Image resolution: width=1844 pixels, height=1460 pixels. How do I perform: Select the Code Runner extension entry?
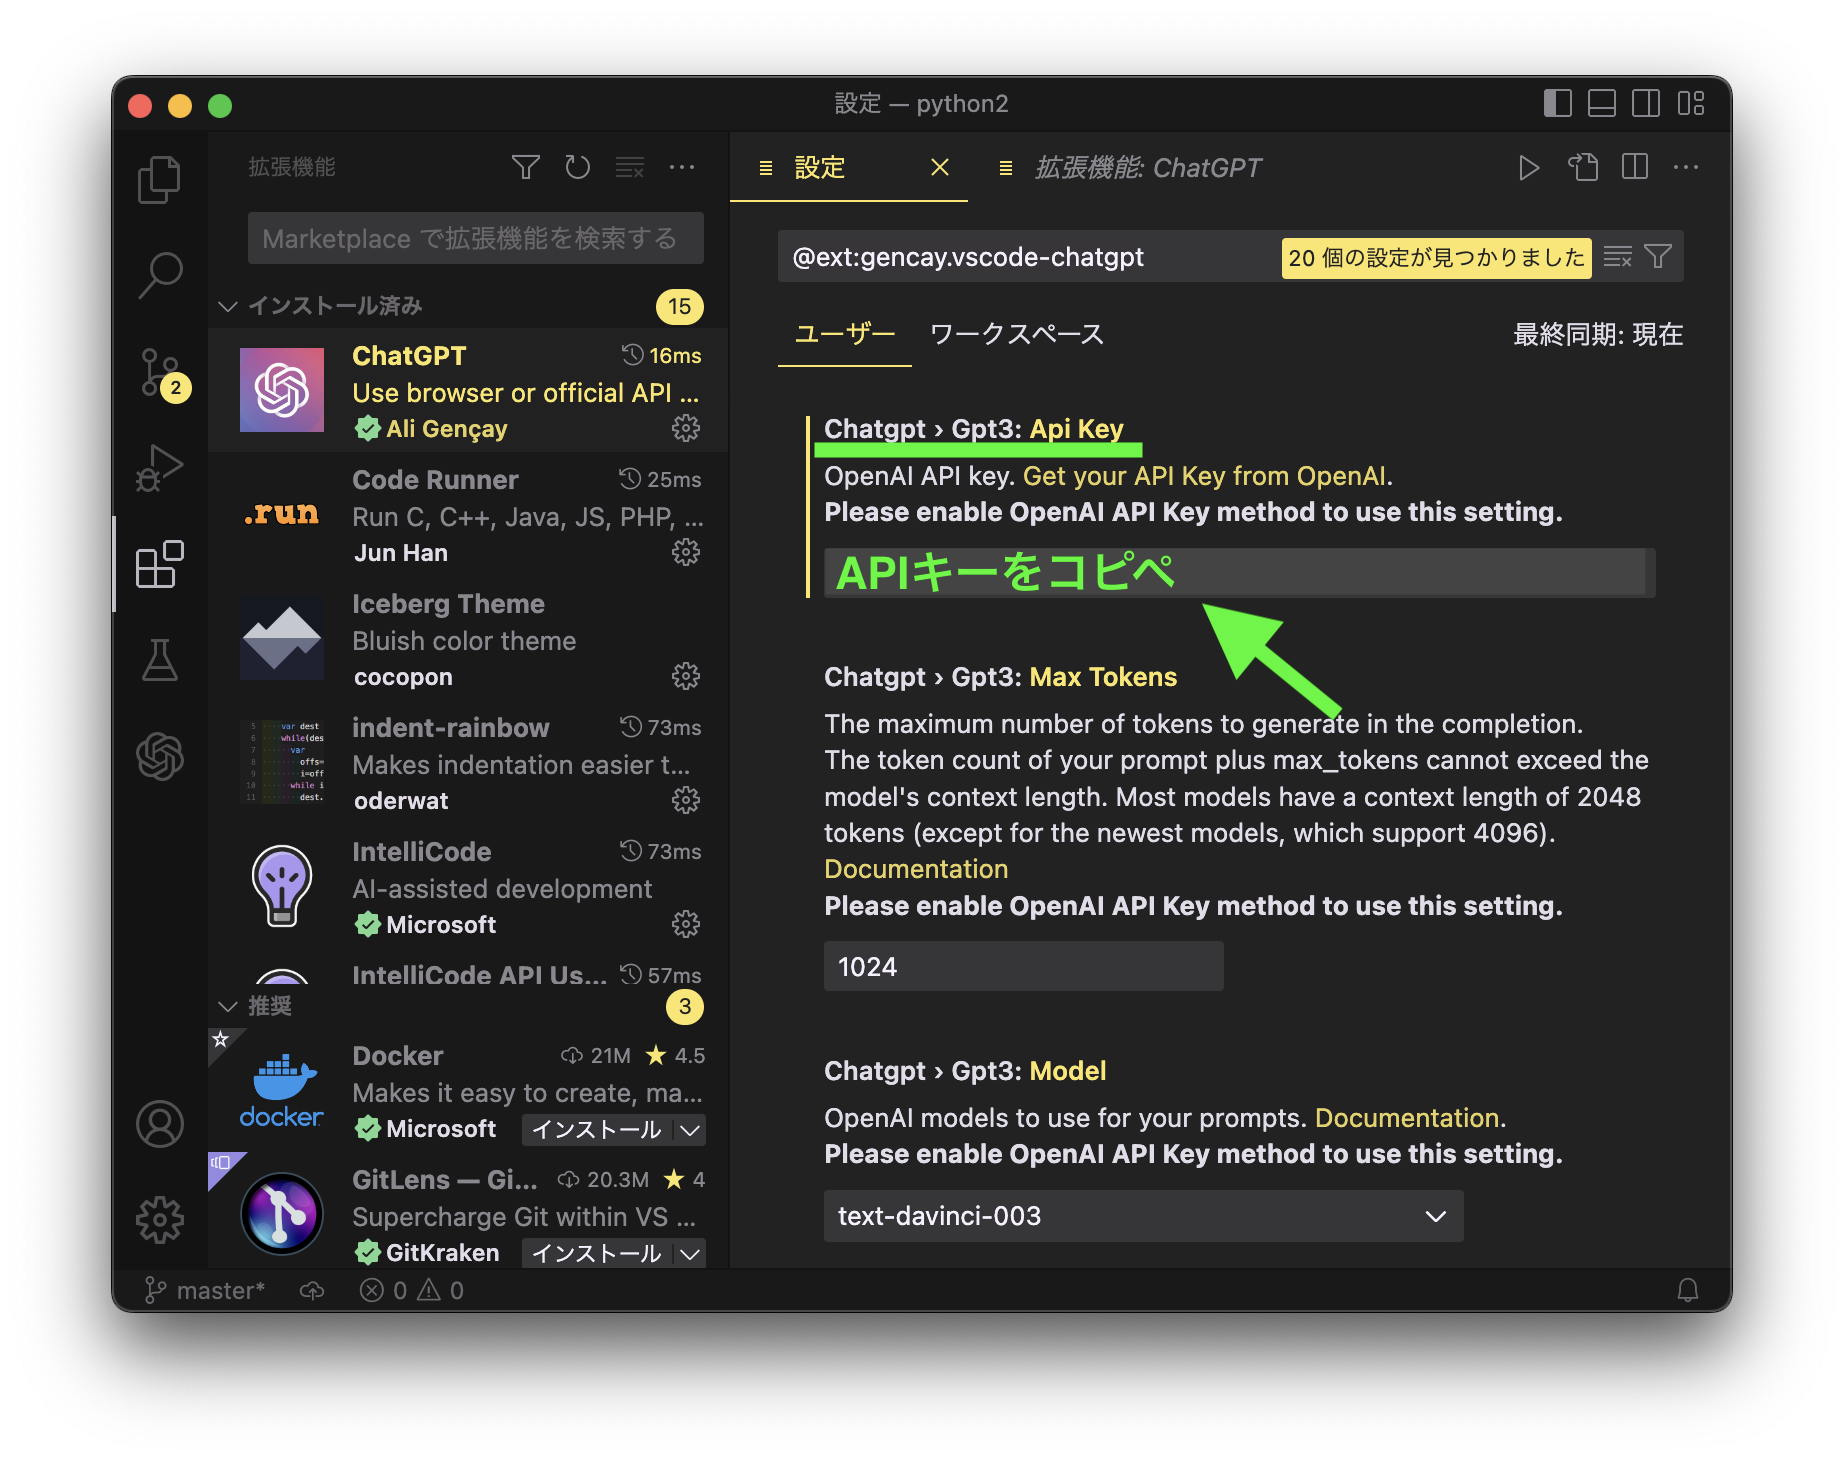[468, 515]
